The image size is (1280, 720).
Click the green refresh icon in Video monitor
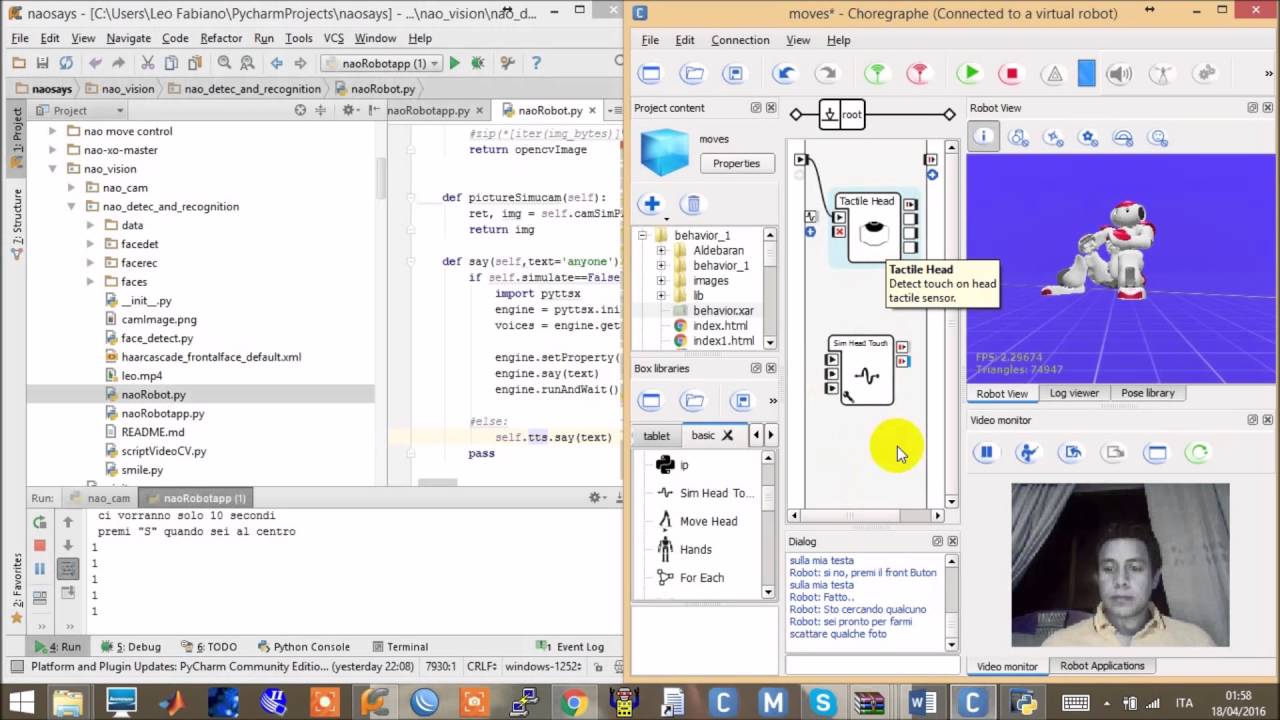1197,452
